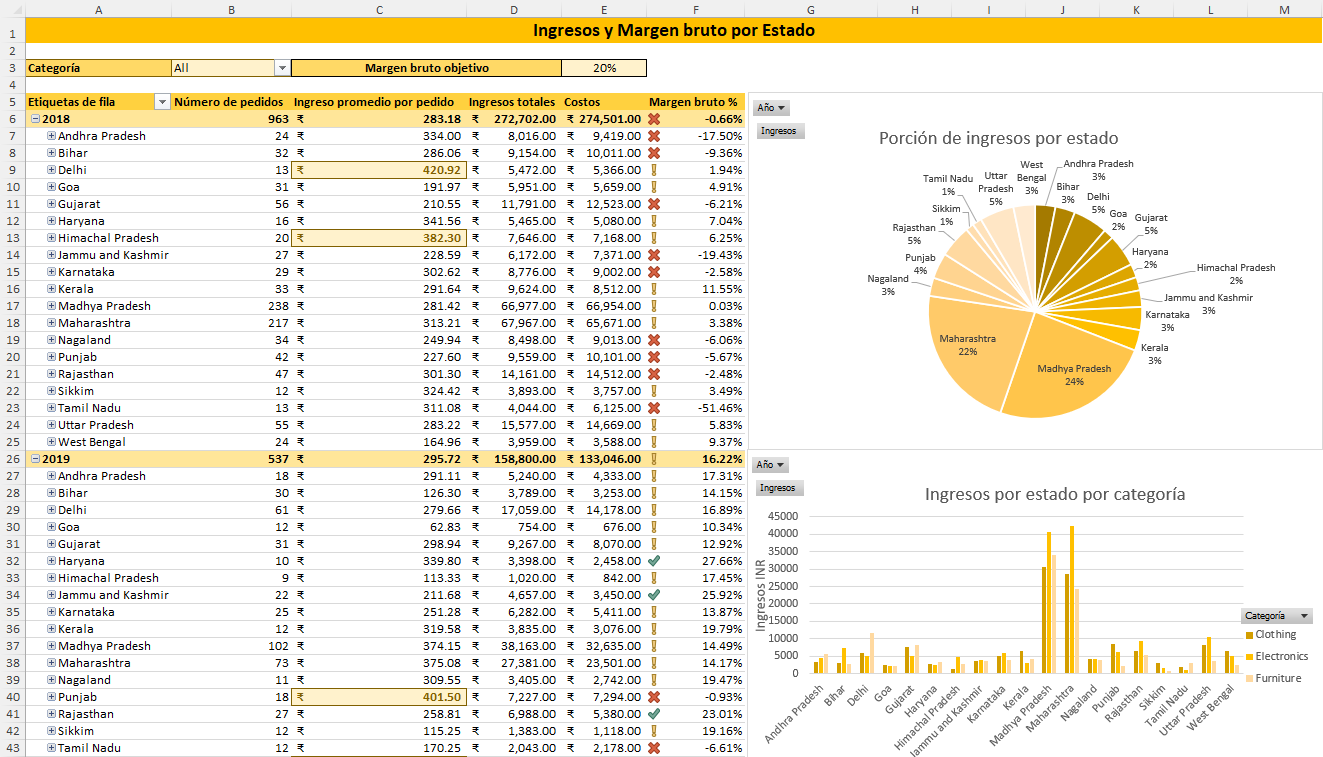Image resolution: width=1323 pixels, height=757 pixels.
Task: Click the red X icon for Gujarat 2018
Action: click(x=654, y=204)
